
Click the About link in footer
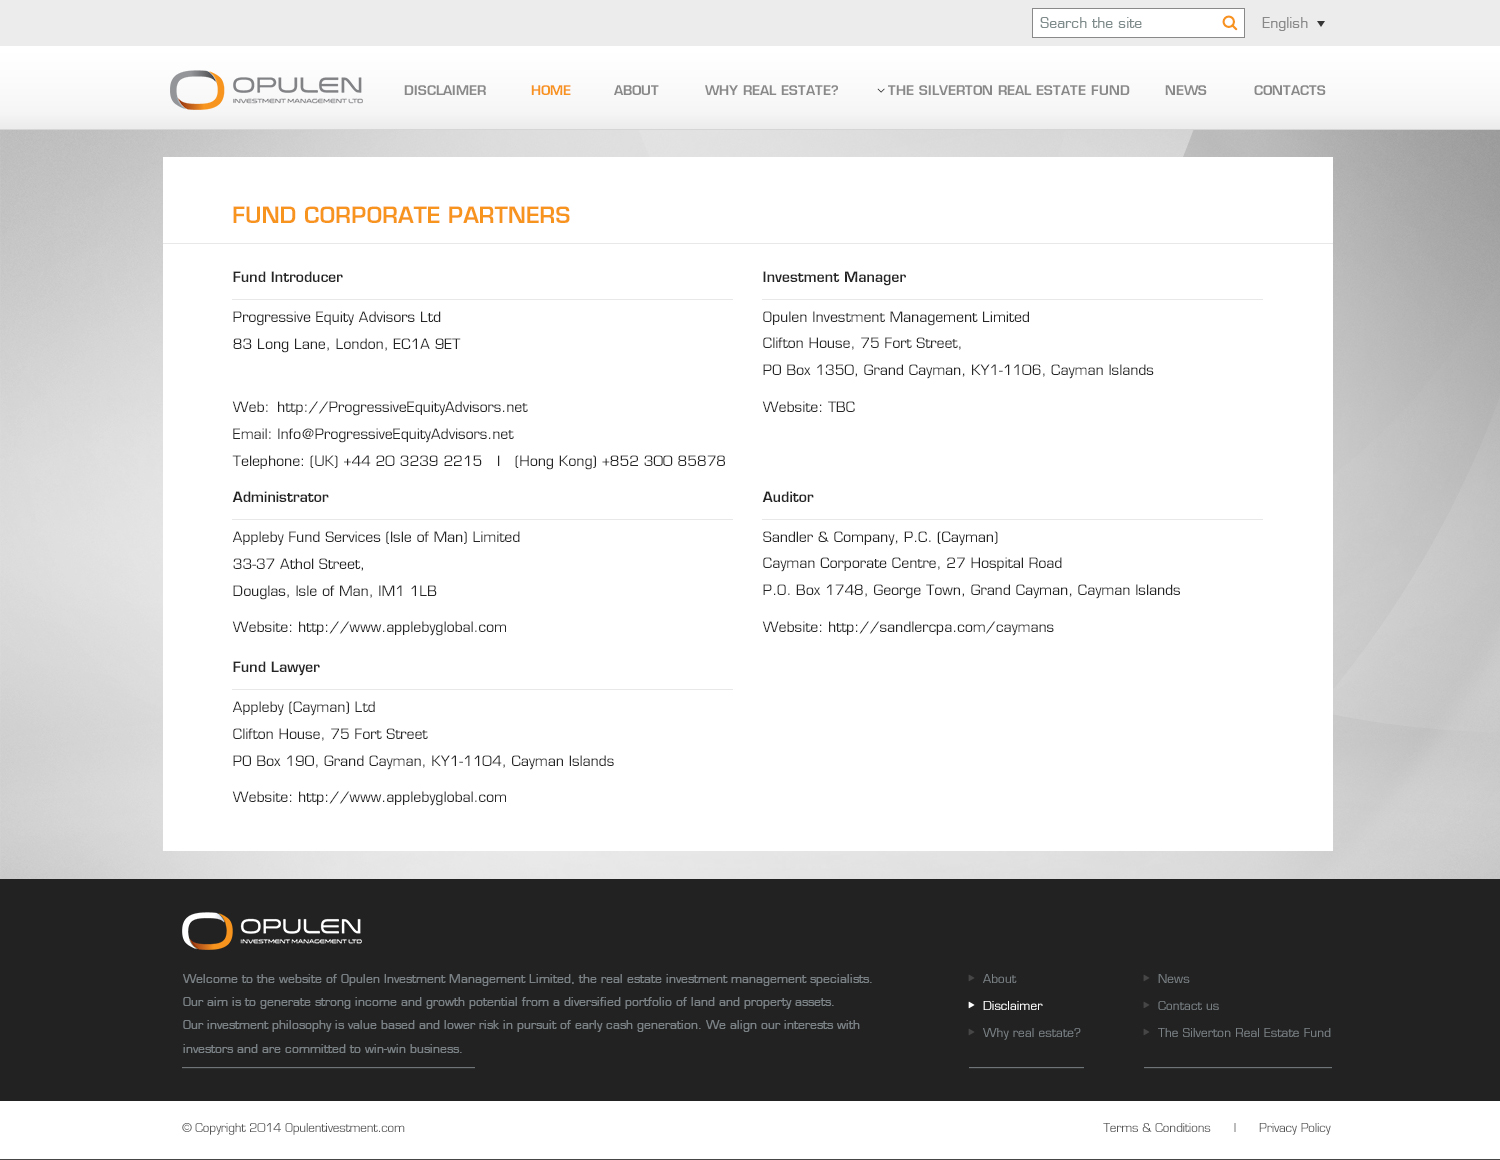(x=999, y=979)
